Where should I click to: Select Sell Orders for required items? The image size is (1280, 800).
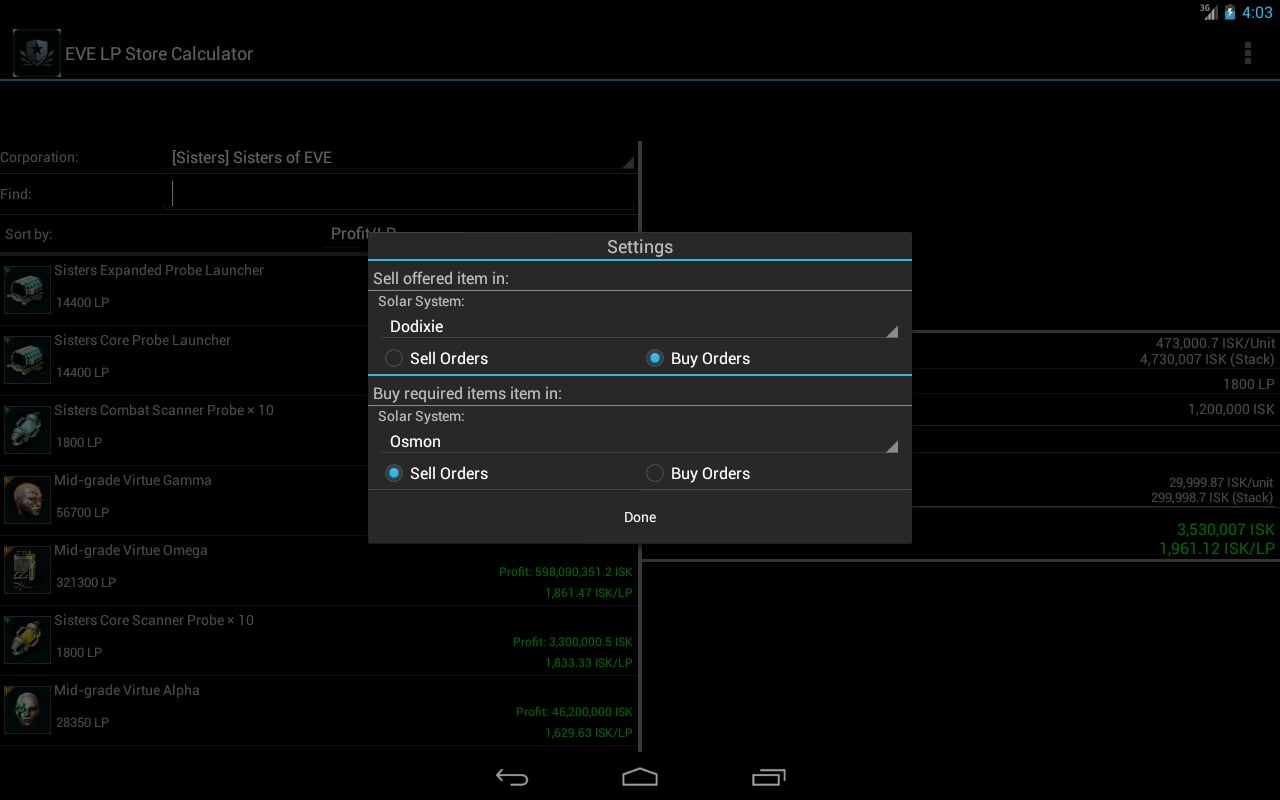[x=437, y=473]
